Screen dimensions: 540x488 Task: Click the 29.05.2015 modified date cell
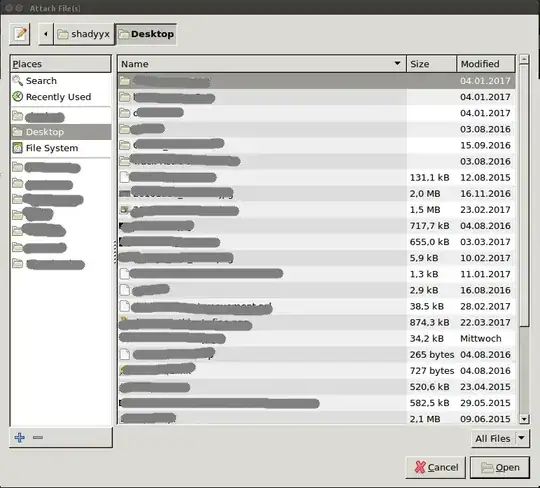point(485,403)
